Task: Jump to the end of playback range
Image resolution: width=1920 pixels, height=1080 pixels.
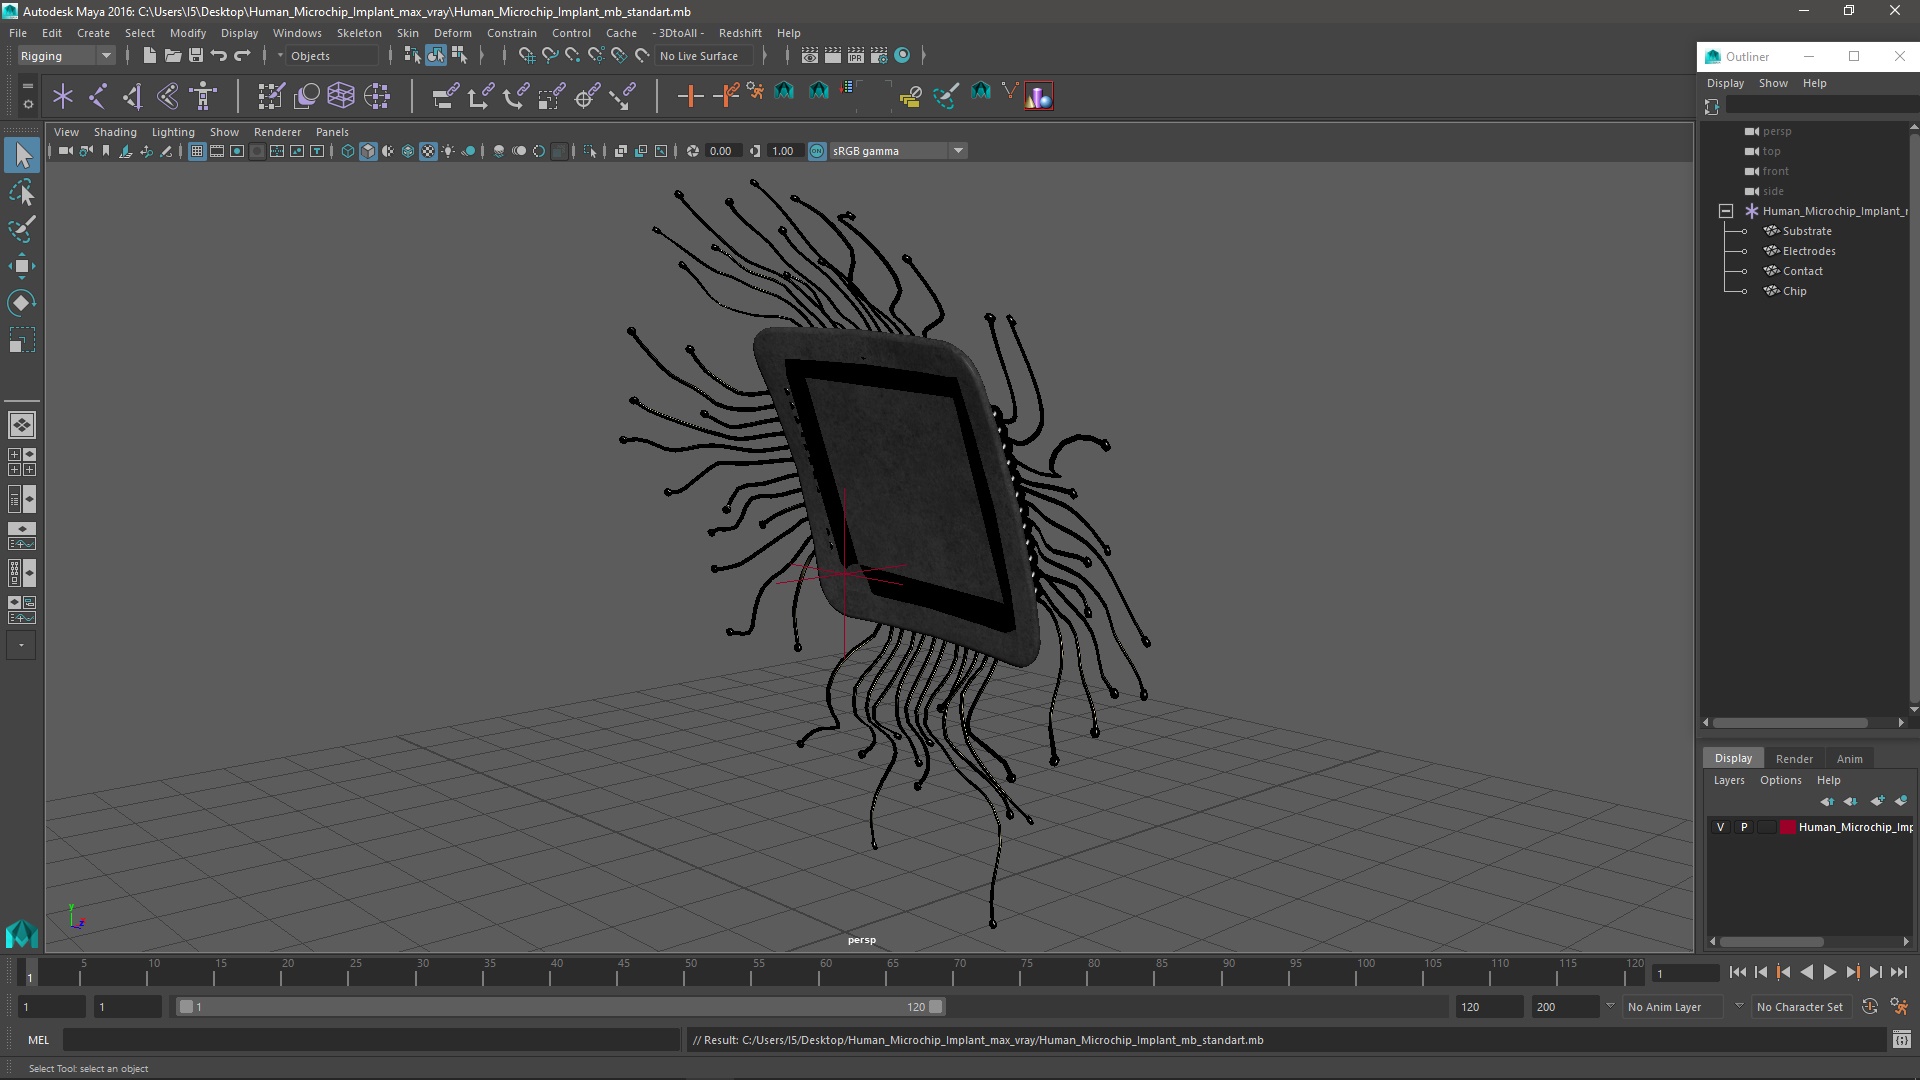Action: point(1898,972)
